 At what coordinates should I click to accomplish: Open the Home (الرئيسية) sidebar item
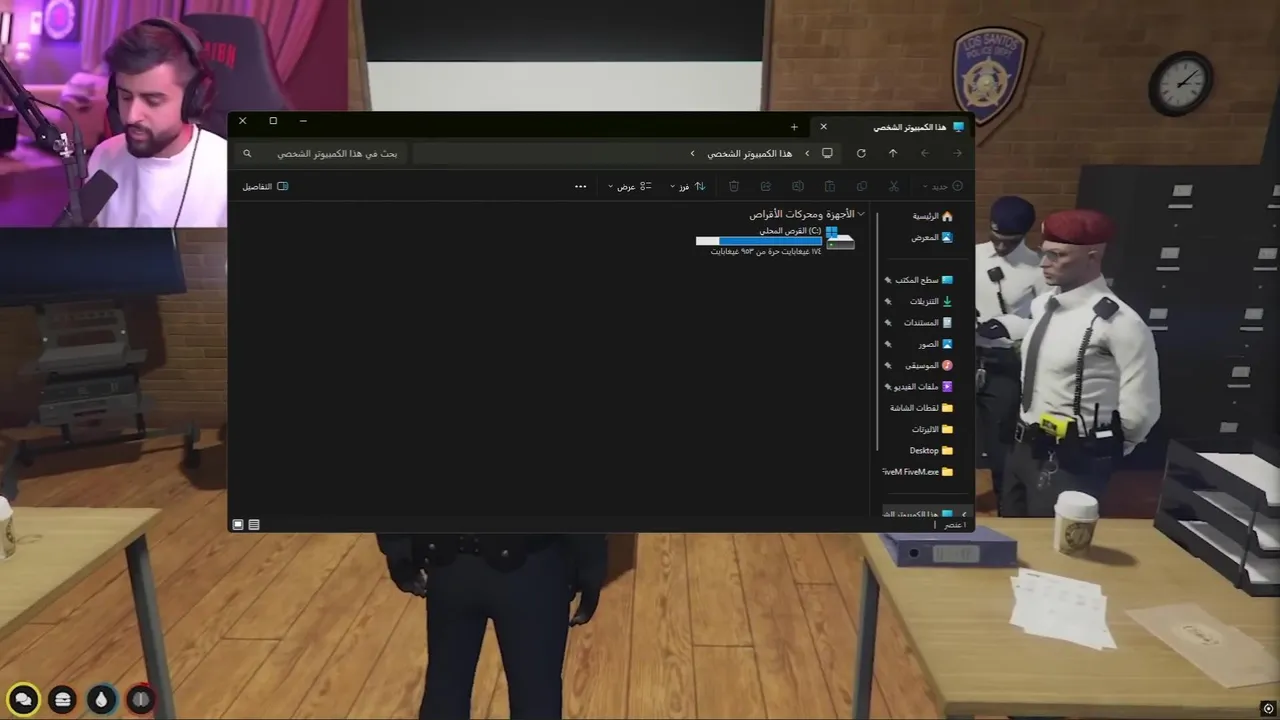coord(932,216)
